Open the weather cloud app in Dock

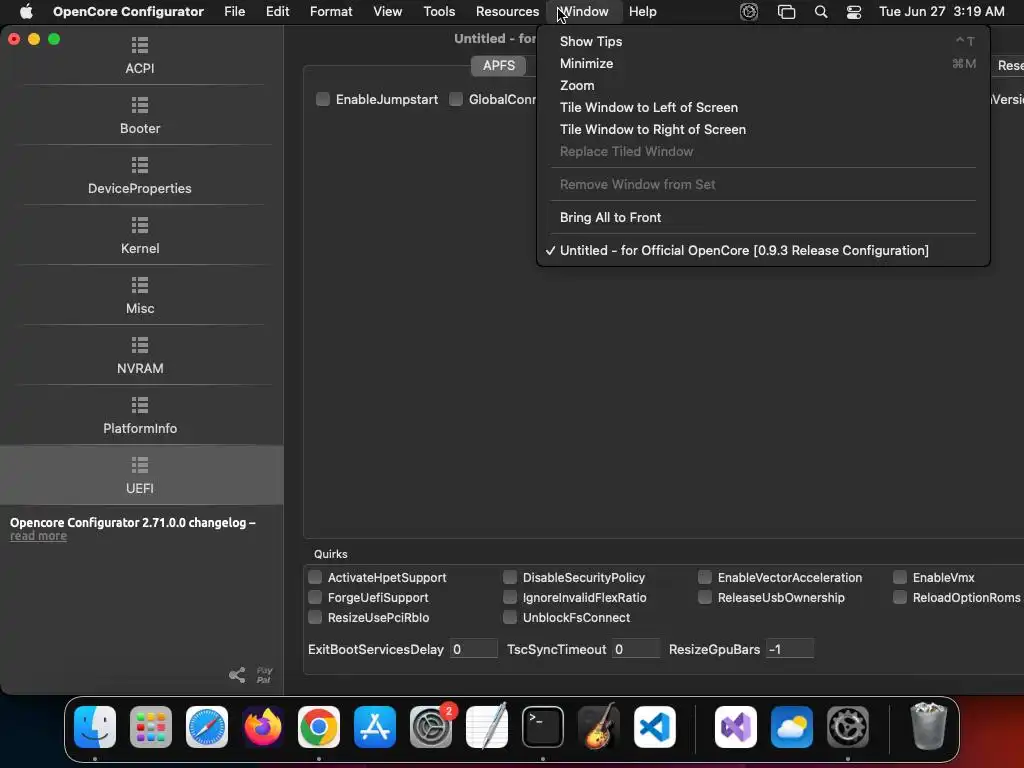792,727
